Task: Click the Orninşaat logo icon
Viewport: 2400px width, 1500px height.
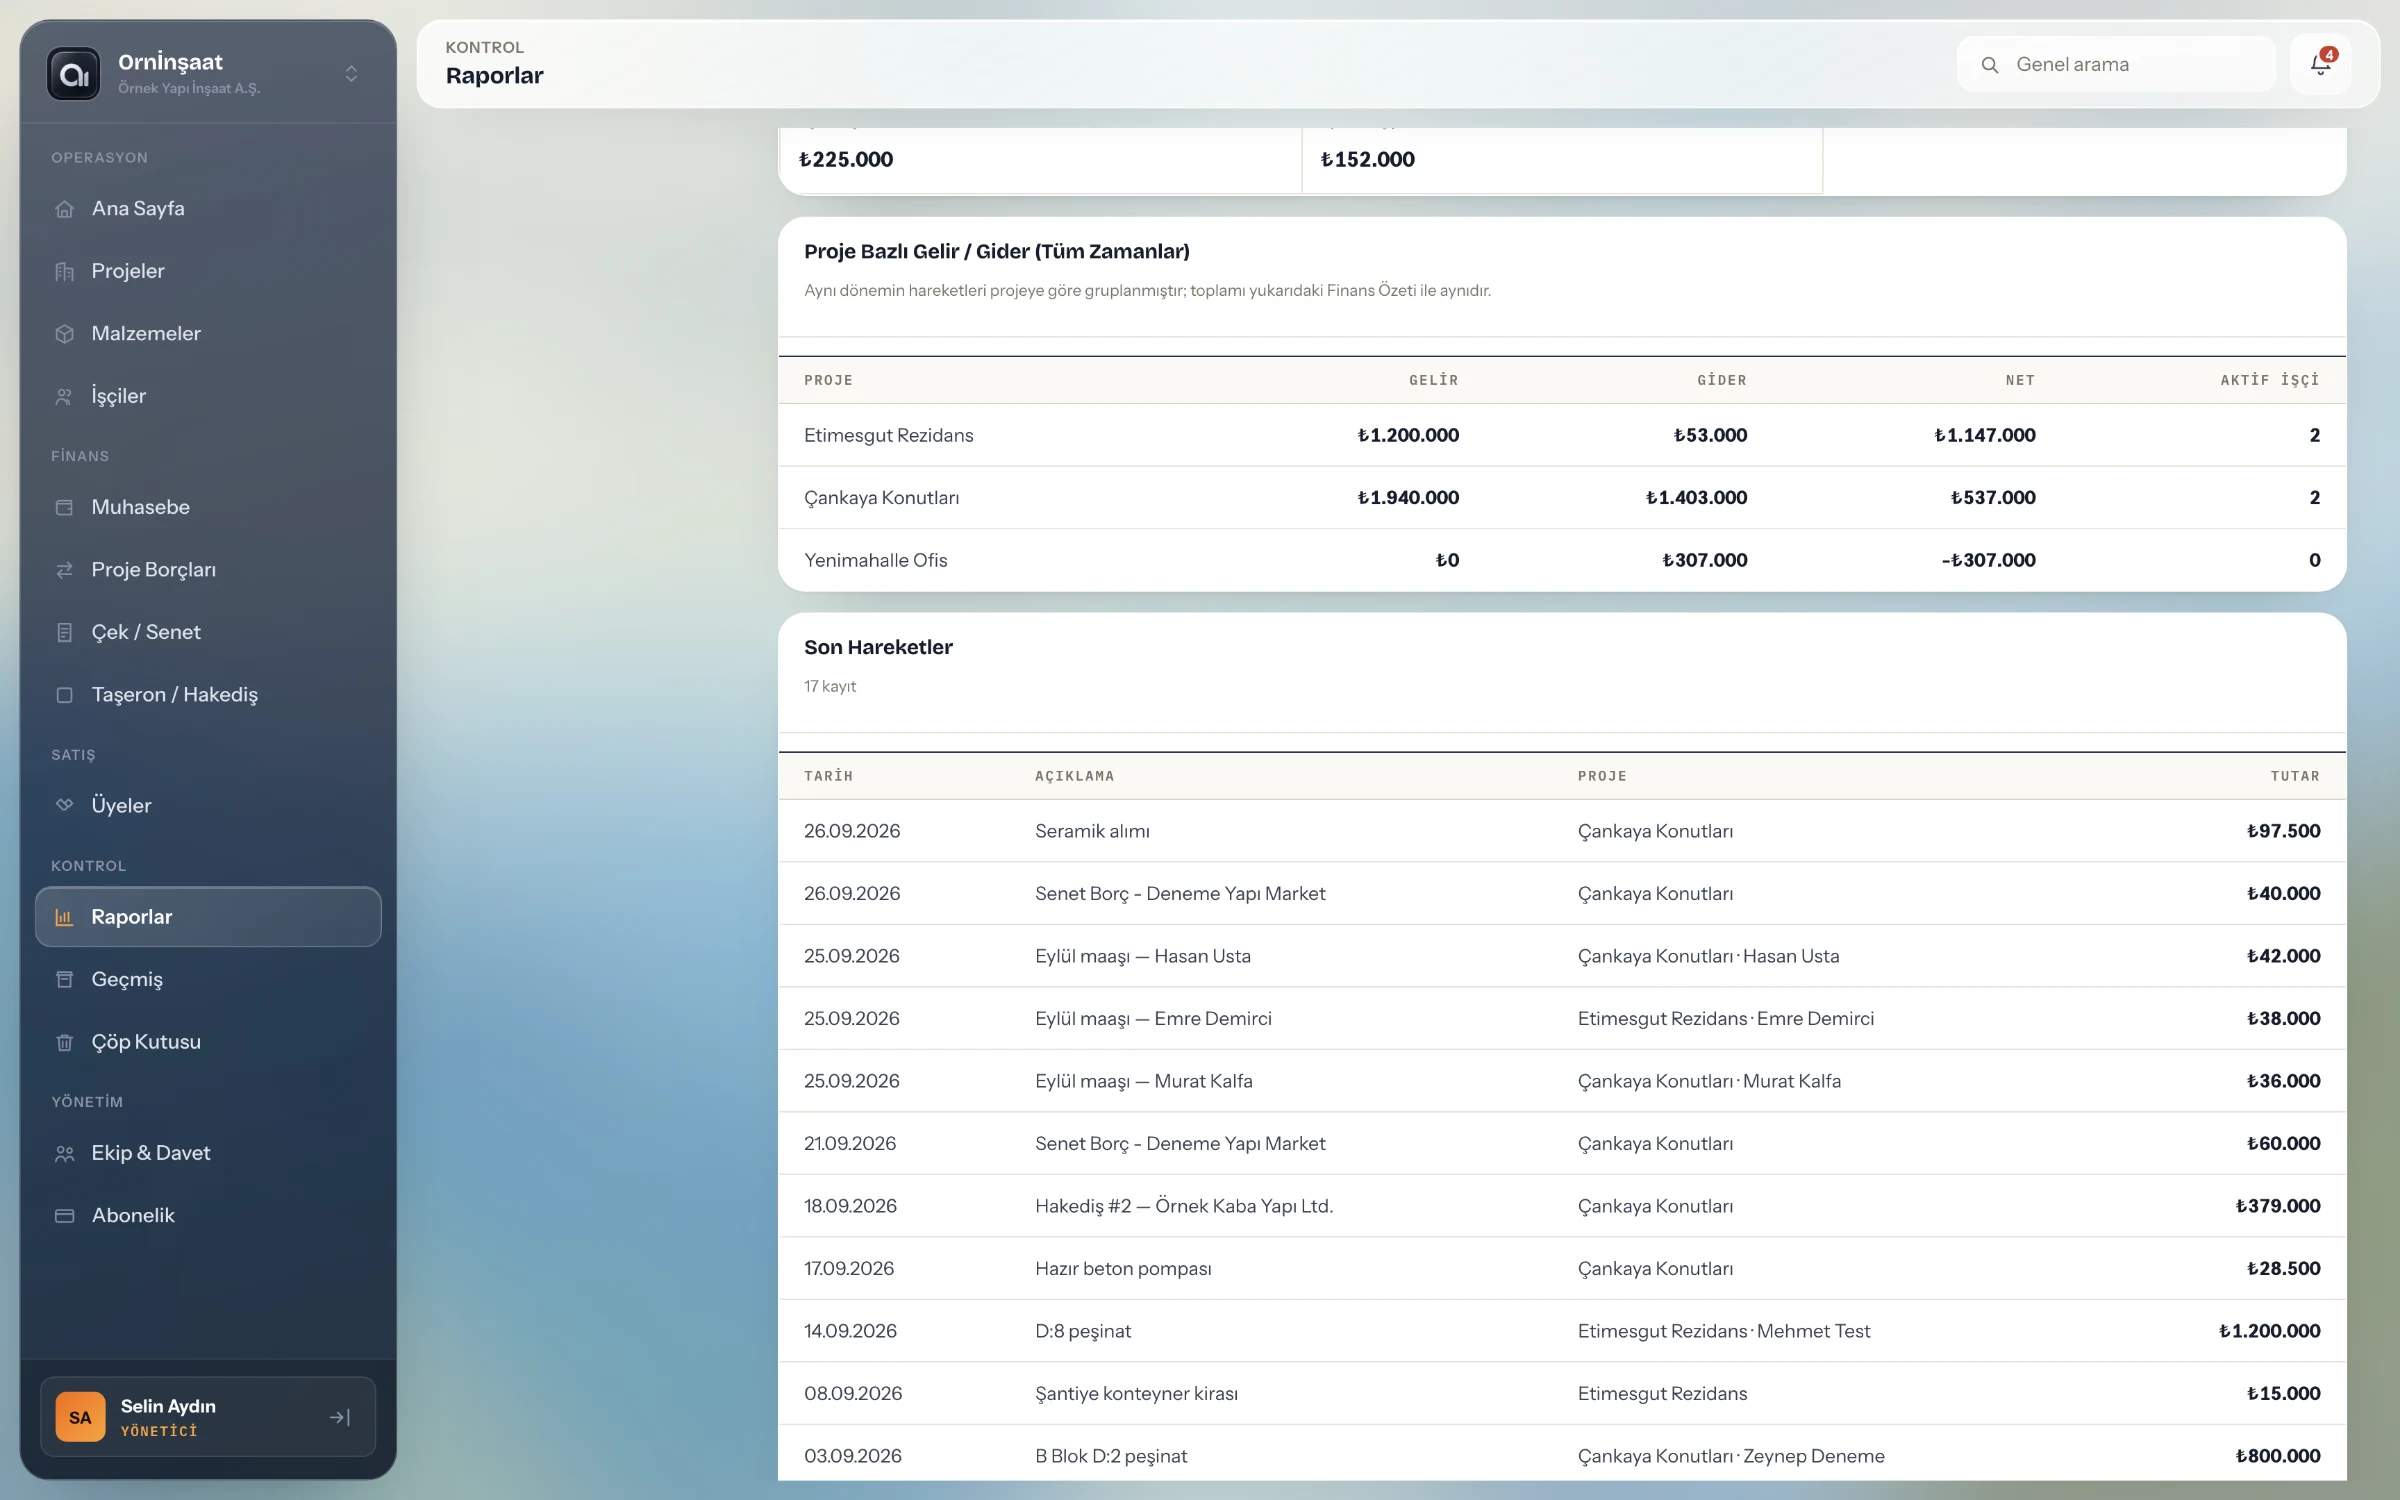Action: [x=74, y=74]
